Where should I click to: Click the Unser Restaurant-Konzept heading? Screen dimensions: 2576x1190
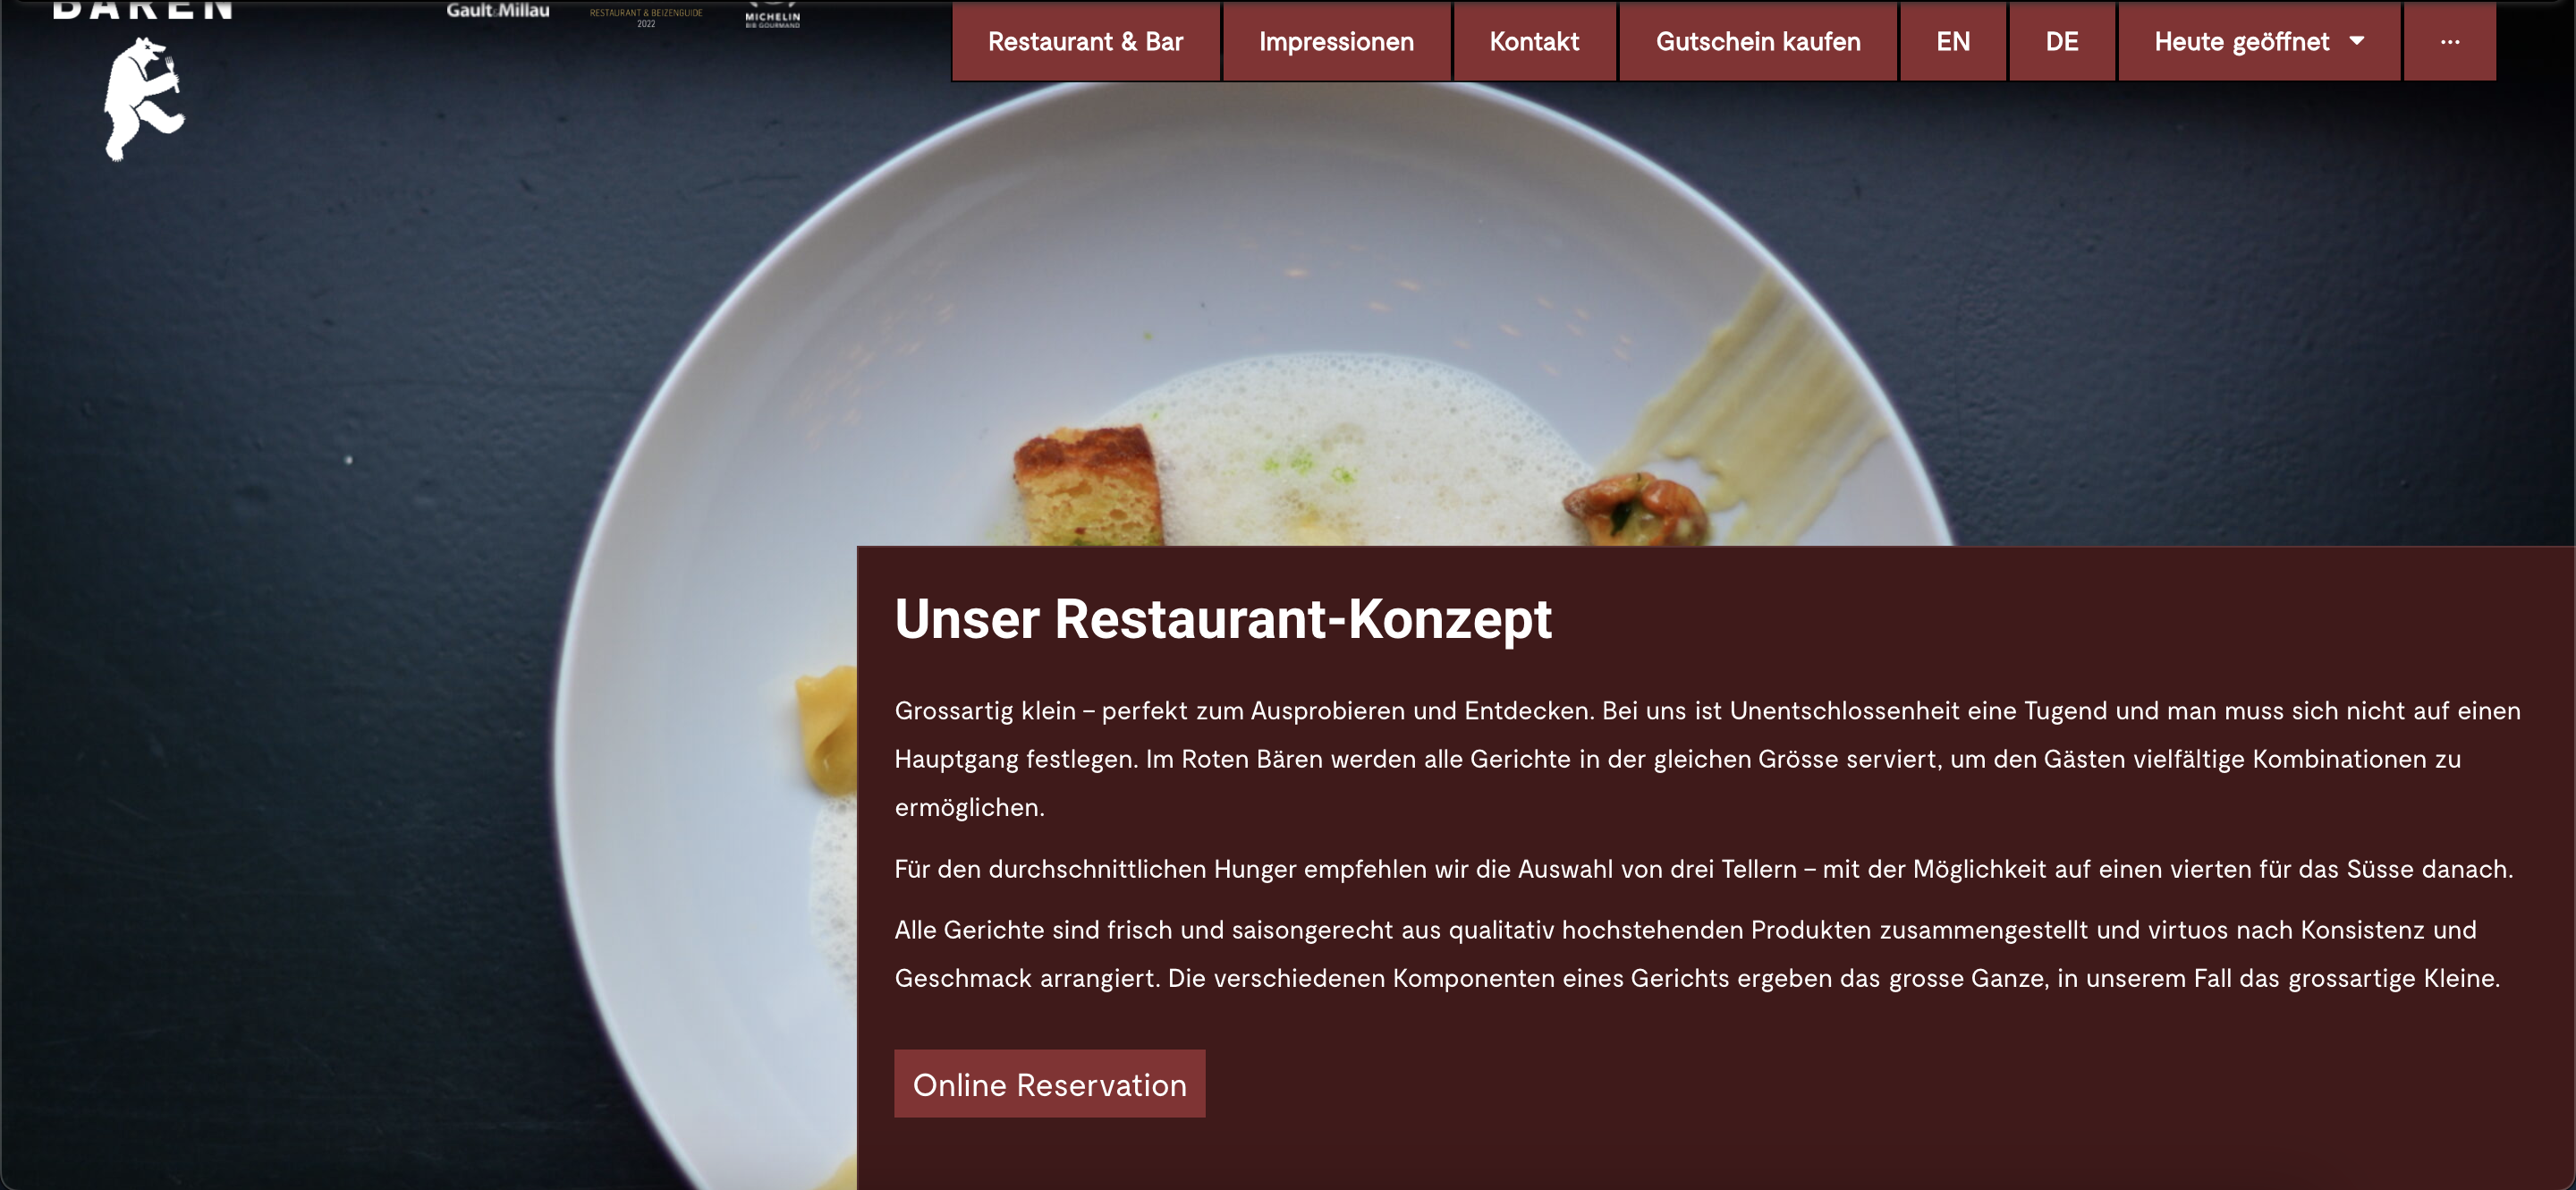pos(1222,618)
